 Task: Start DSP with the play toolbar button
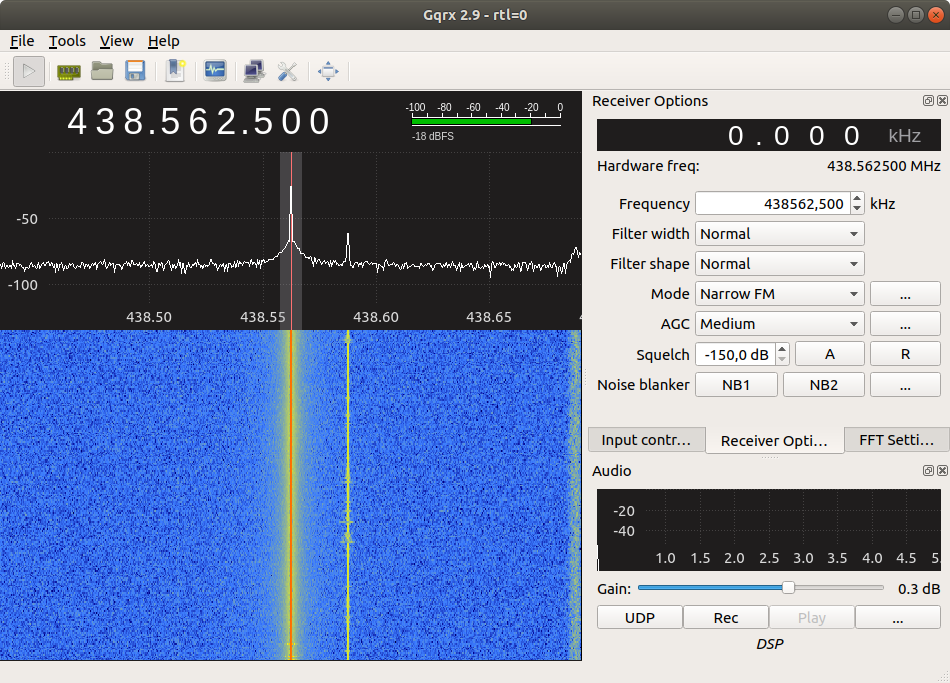tap(28, 72)
